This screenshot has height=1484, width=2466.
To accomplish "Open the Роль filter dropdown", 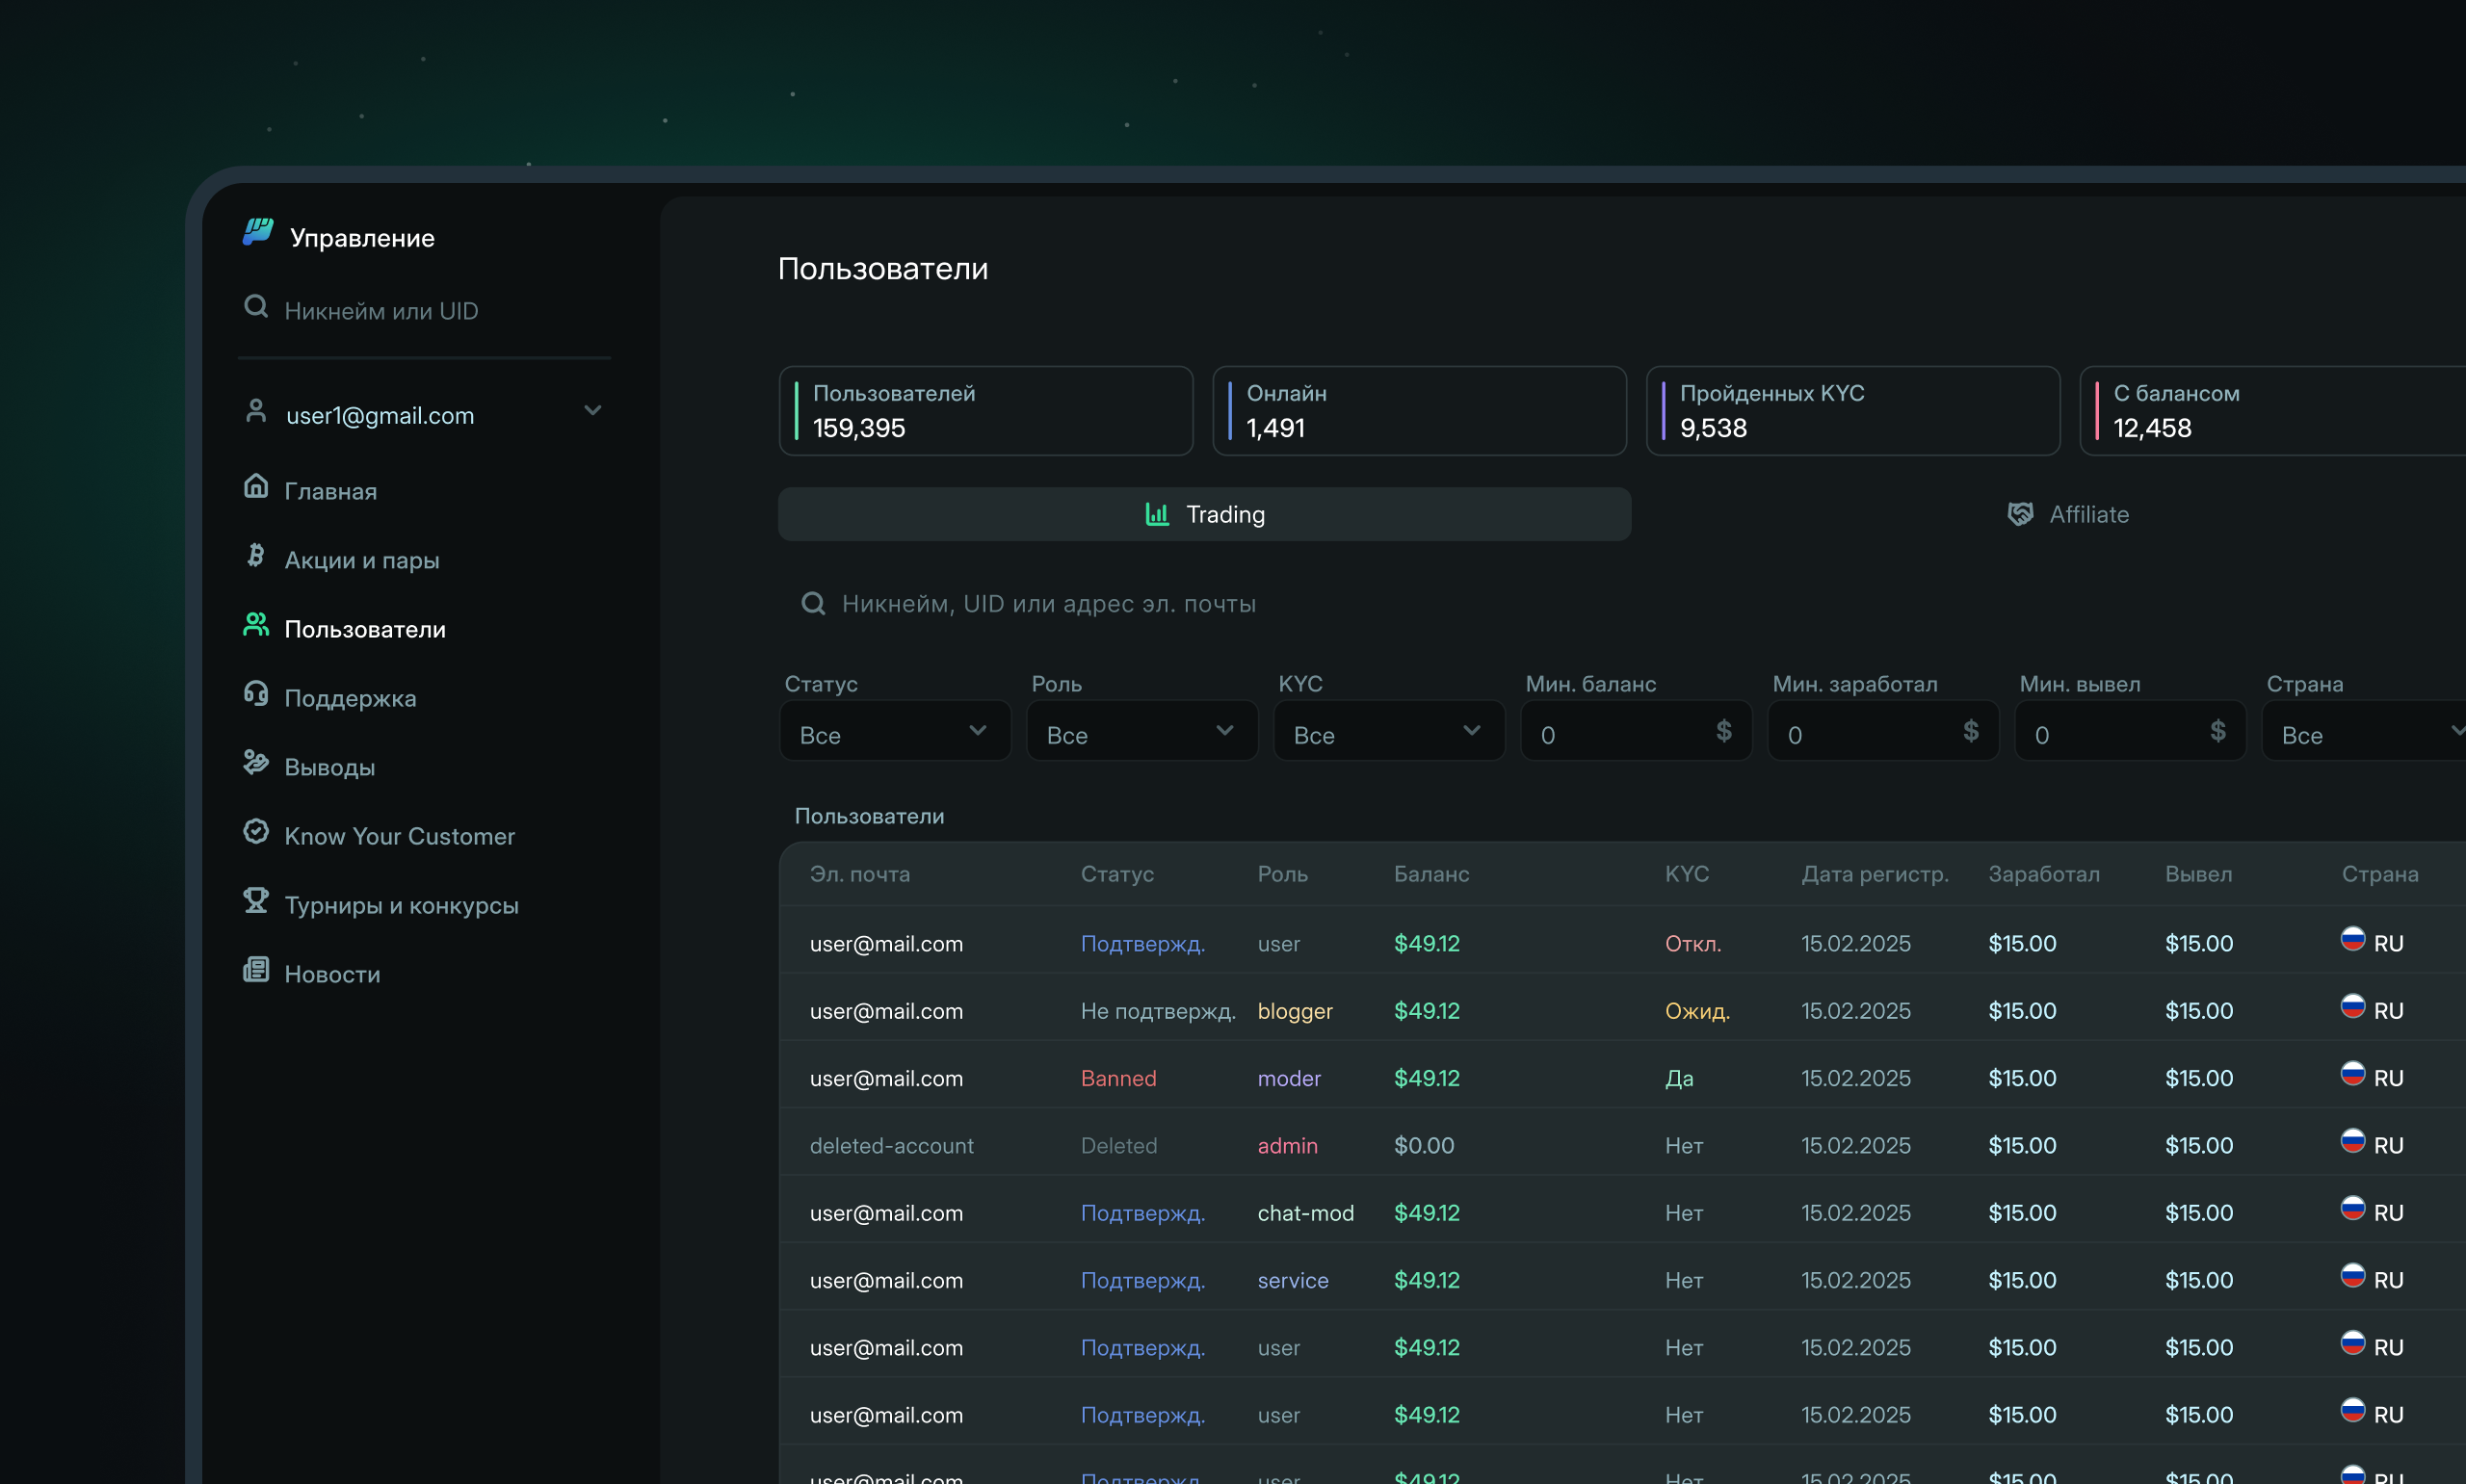I will (1141, 731).
